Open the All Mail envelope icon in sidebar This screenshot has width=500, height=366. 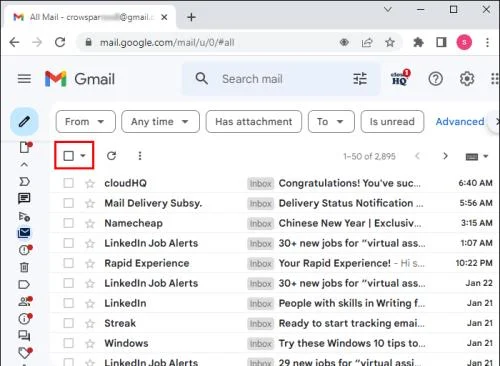coord(24,233)
